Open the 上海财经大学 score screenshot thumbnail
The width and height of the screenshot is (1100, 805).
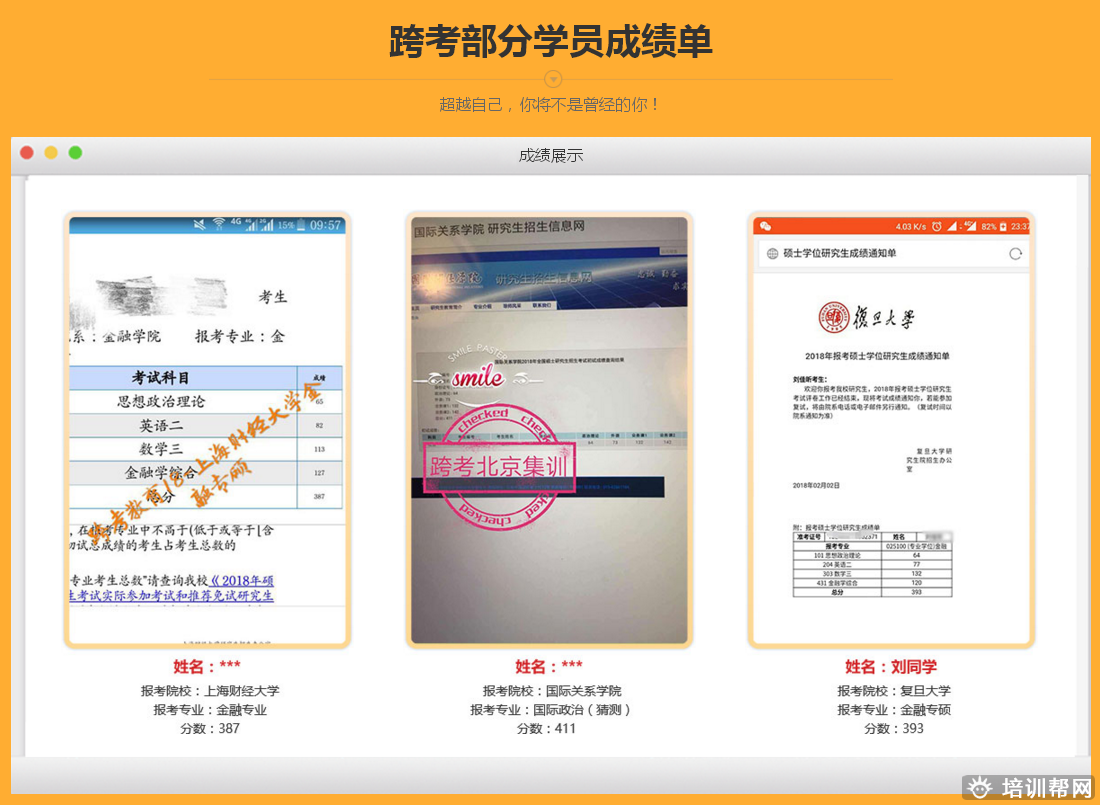207,430
